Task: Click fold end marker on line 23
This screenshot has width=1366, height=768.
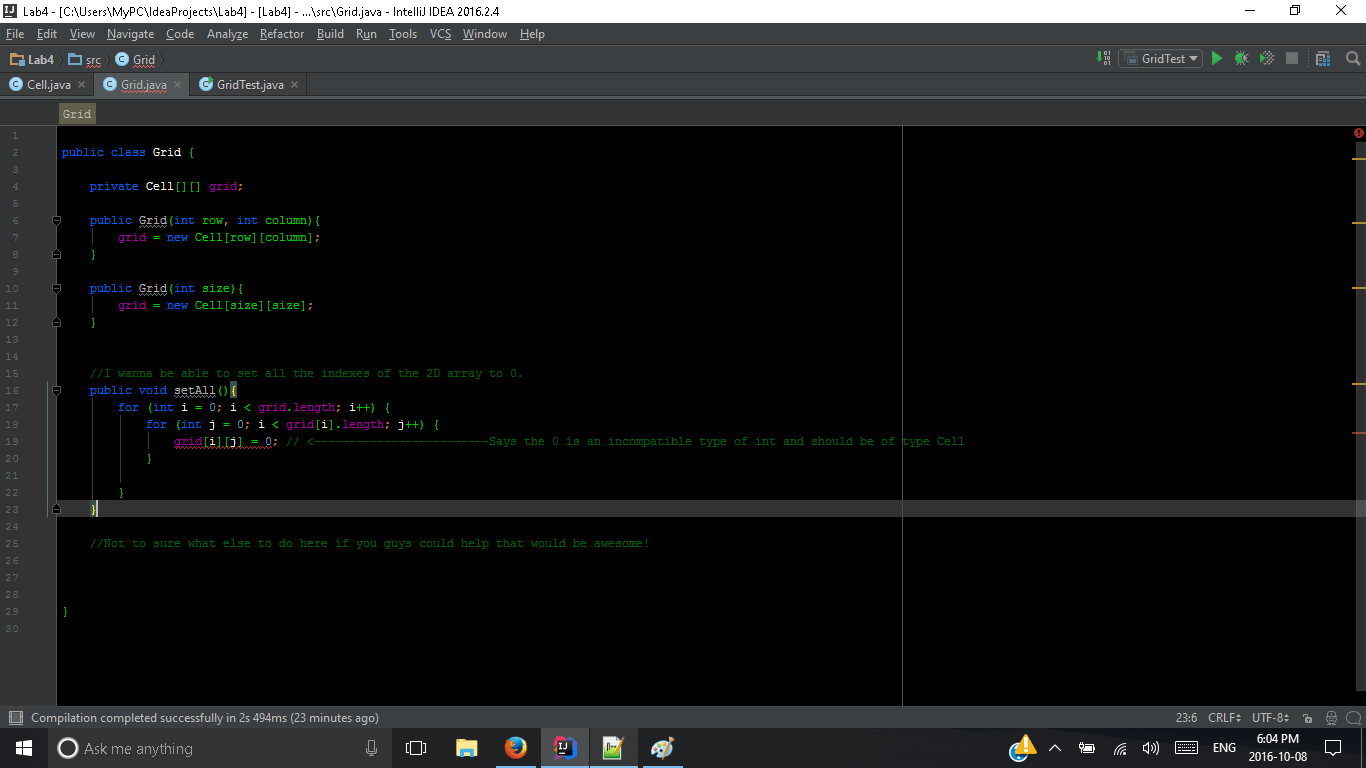Action: (56, 509)
